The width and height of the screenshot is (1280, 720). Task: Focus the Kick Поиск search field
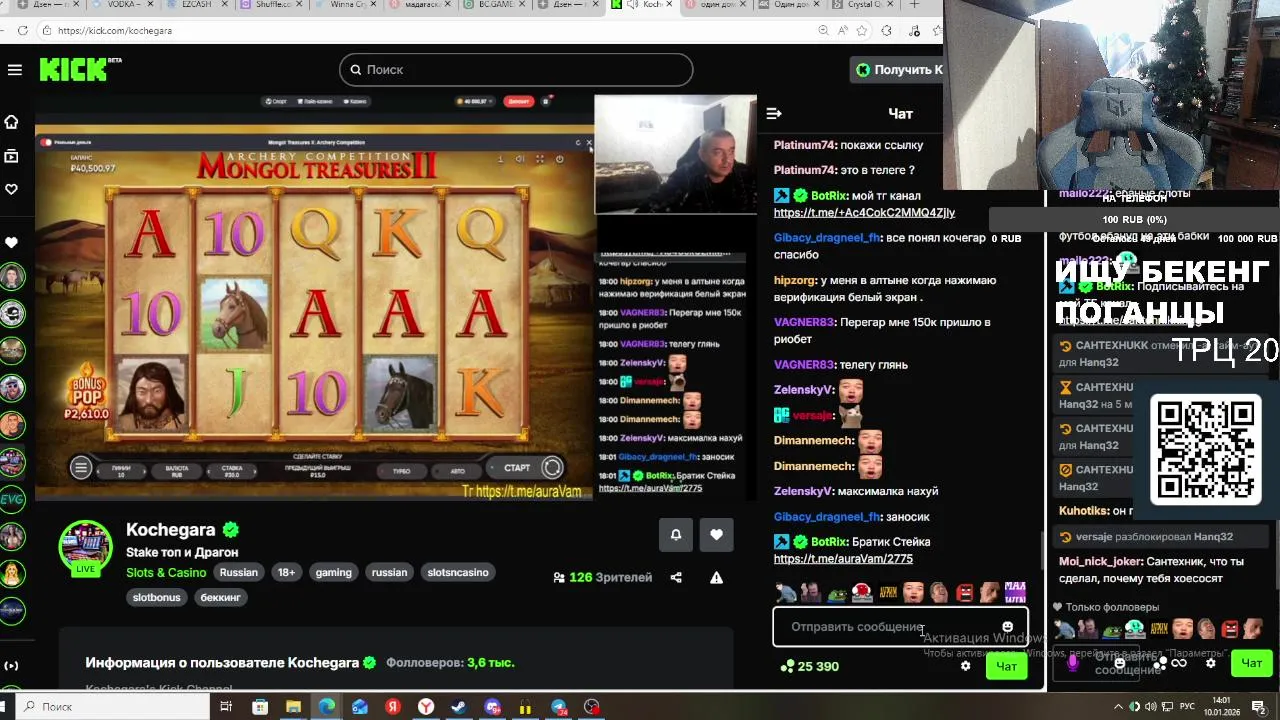click(x=516, y=69)
